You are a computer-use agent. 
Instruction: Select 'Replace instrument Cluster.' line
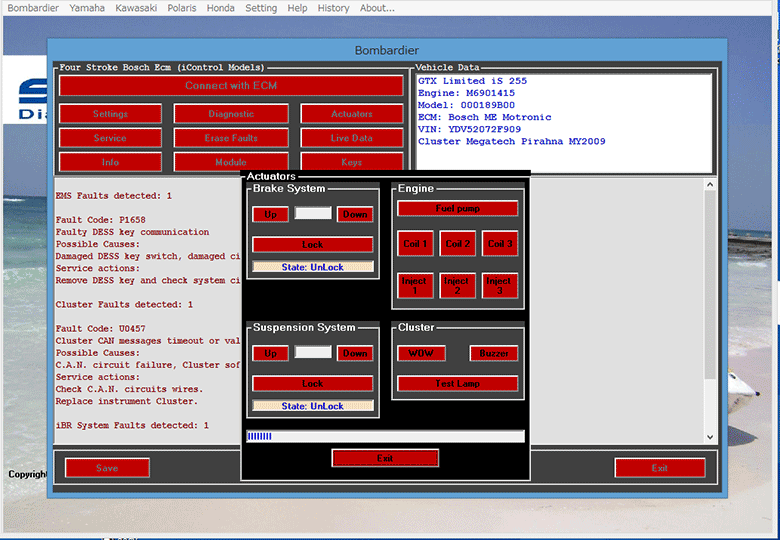click(126, 401)
